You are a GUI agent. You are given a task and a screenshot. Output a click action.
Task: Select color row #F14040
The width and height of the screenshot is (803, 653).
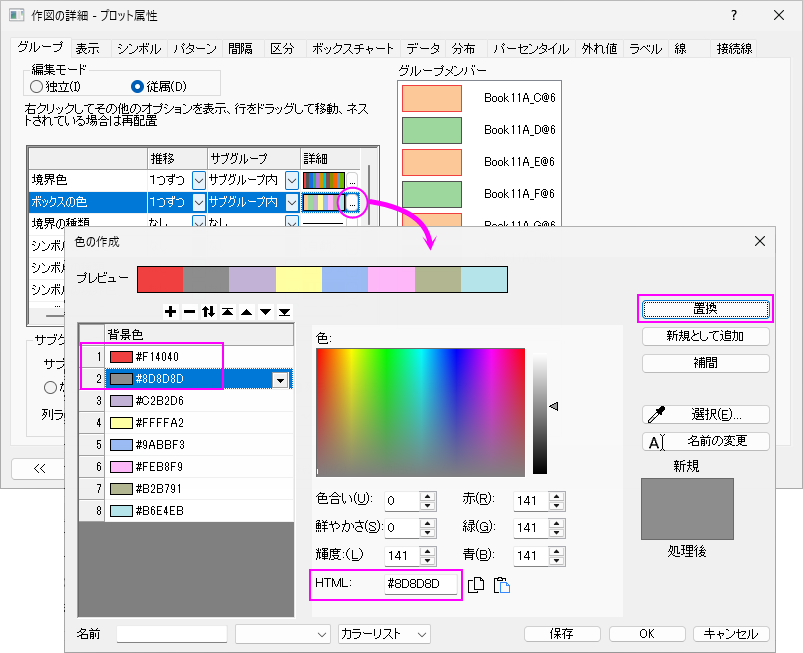pyautogui.click(x=199, y=357)
